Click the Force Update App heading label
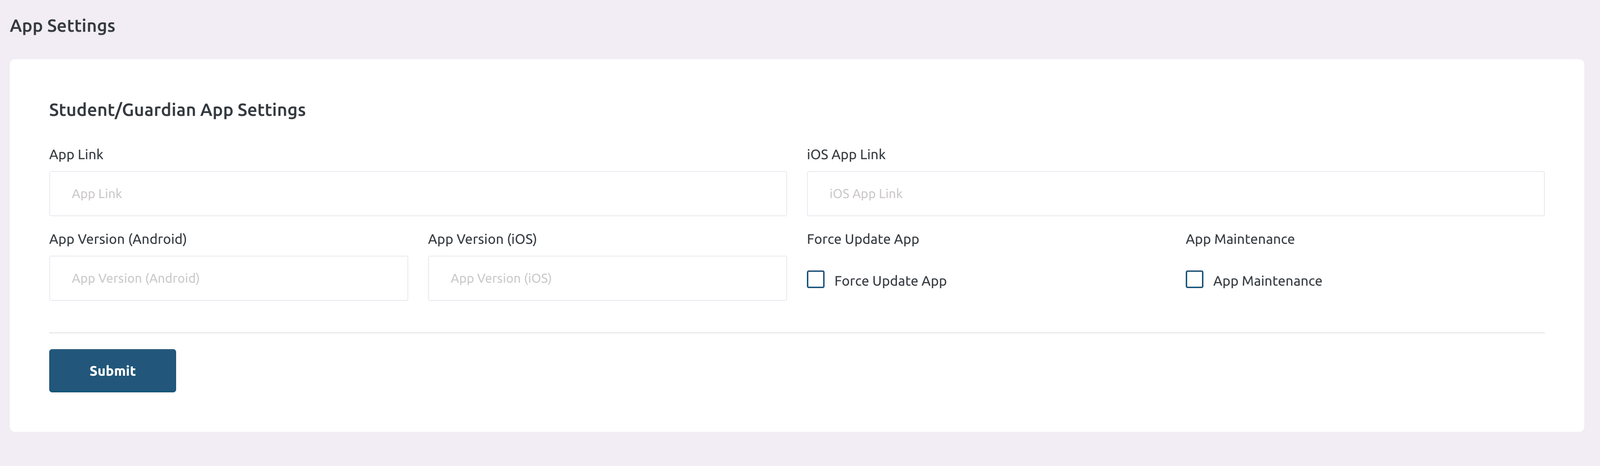This screenshot has width=1600, height=466. [x=863, y=240]
